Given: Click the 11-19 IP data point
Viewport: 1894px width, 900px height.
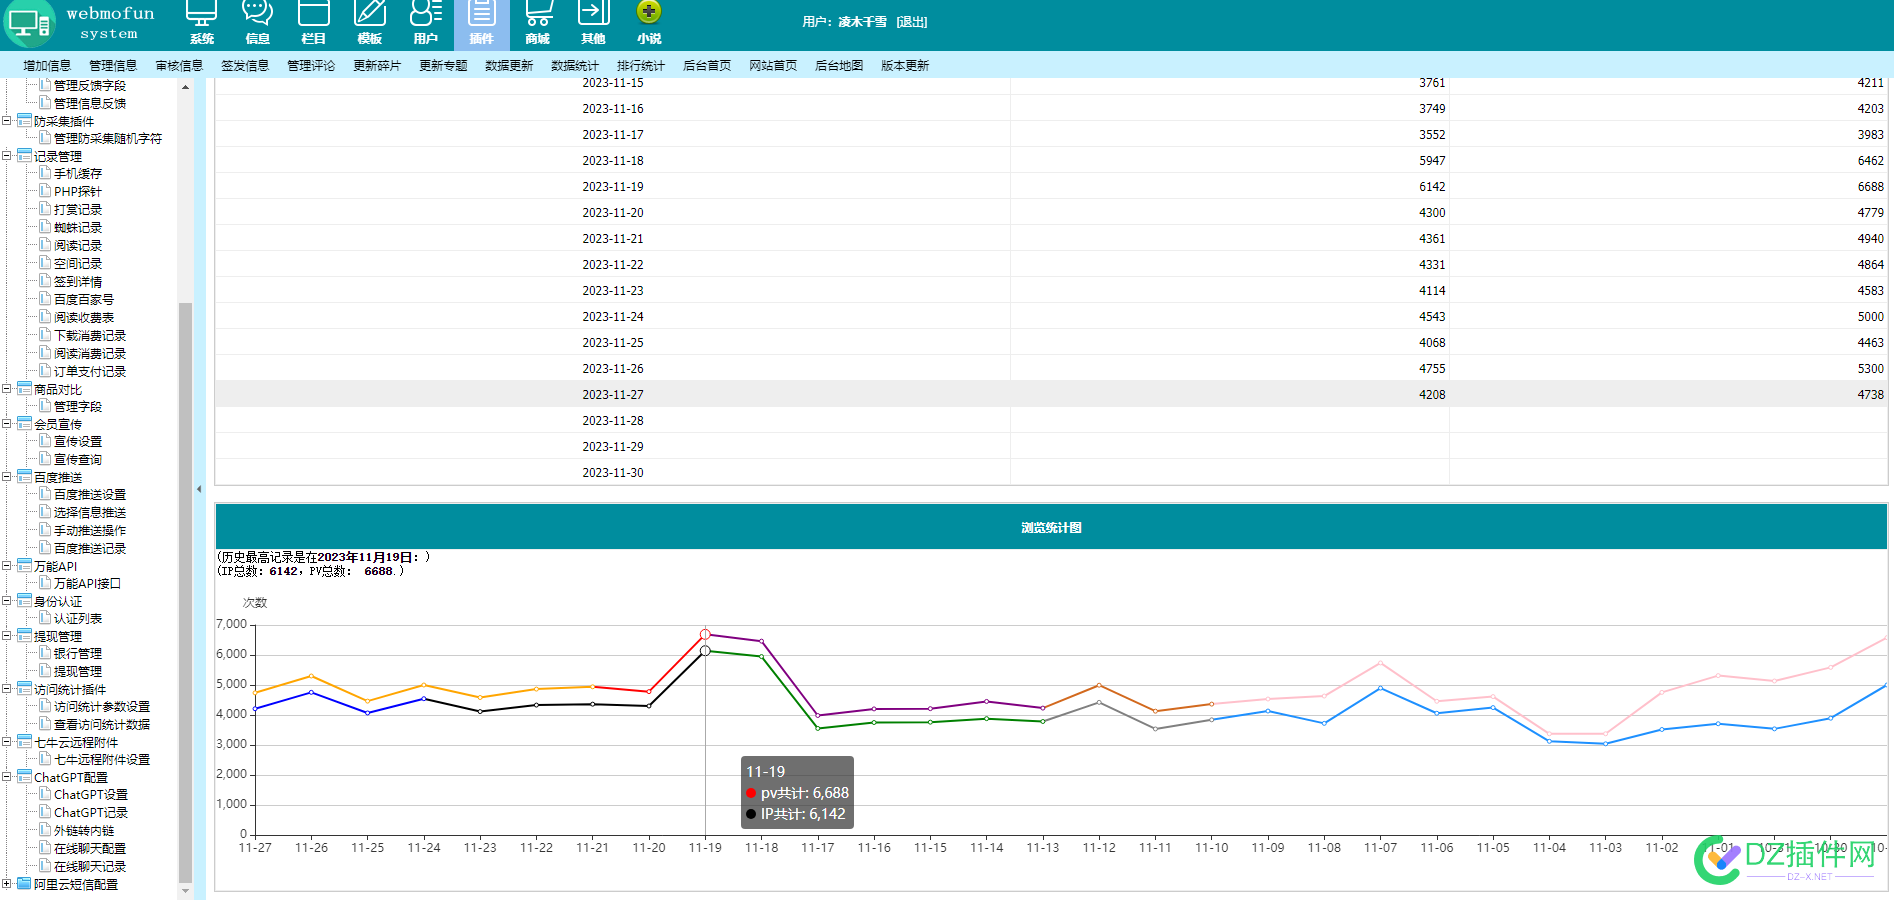Looking at the screenshot, I should [x=705, y=651].
